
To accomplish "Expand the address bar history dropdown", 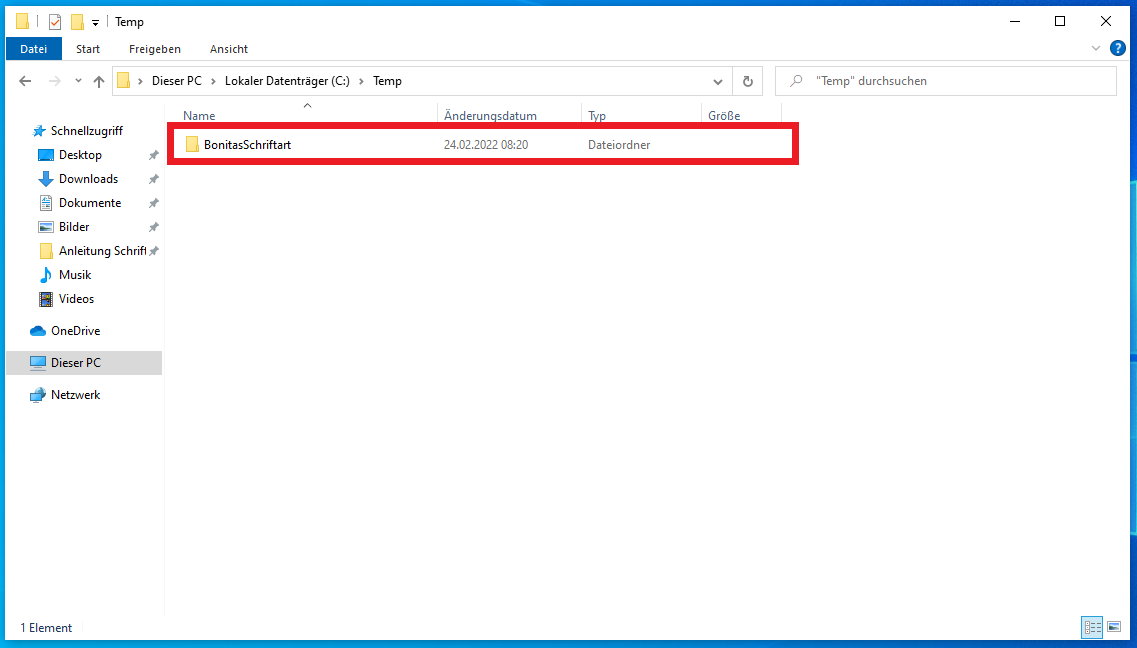I will tap(717, 81).
